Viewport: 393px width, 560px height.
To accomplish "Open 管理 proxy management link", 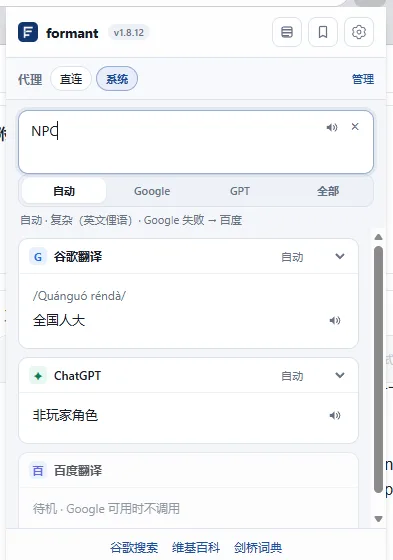I will [x=363, y=79].
